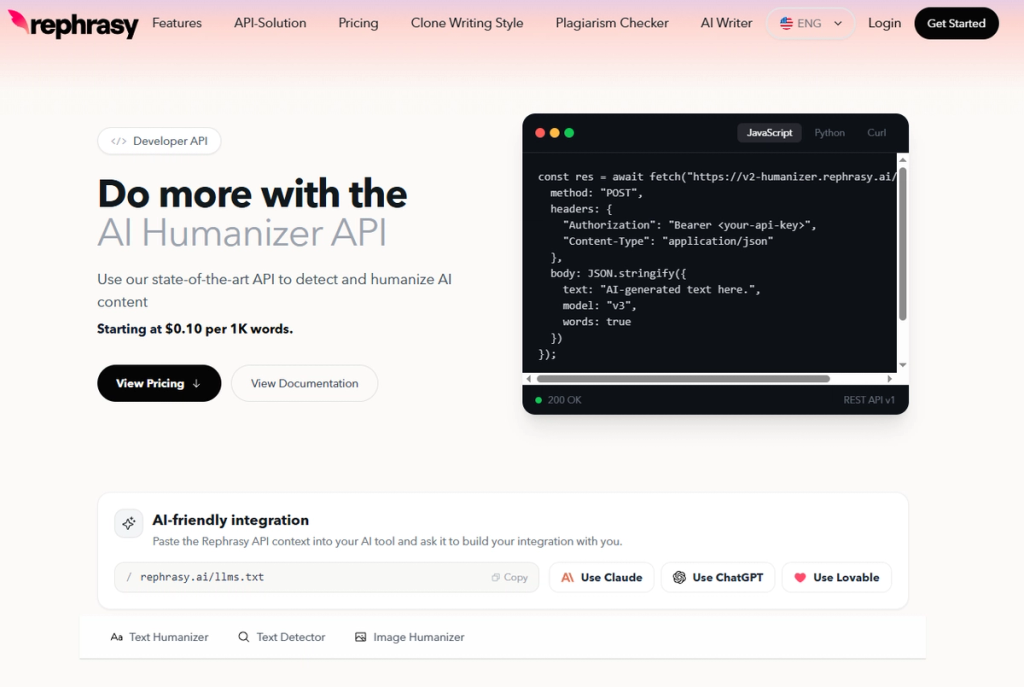Click the Aa icon on Text Humanizer
The width and height of the screenshot is (1024, 687).
point(116,637)
